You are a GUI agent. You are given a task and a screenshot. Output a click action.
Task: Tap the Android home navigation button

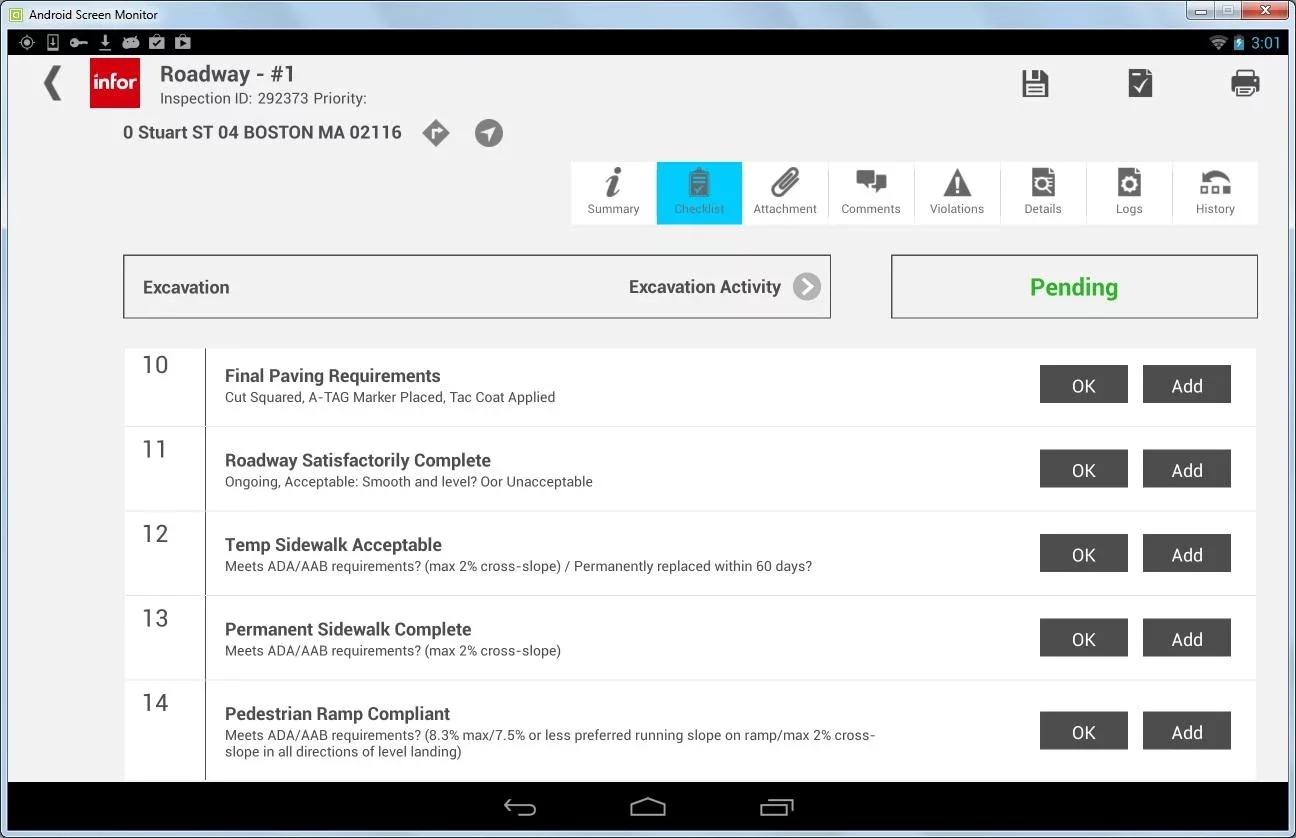[x=648, y=807]
